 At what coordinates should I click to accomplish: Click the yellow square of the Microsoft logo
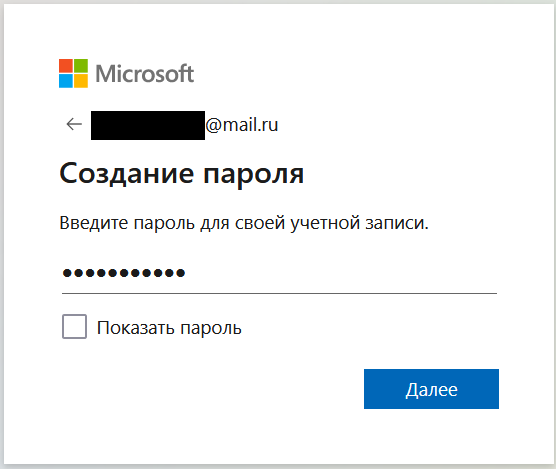pos(81,81)
